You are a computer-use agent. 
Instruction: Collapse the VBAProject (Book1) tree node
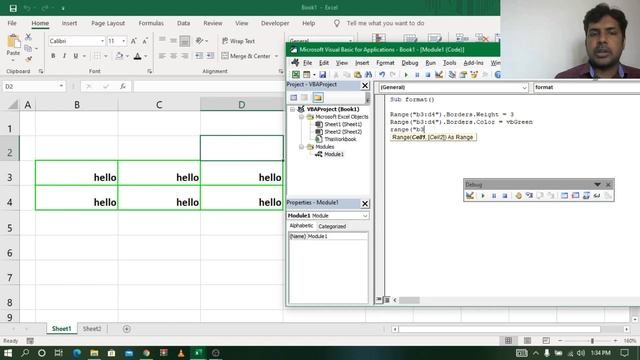coord(293,109)
